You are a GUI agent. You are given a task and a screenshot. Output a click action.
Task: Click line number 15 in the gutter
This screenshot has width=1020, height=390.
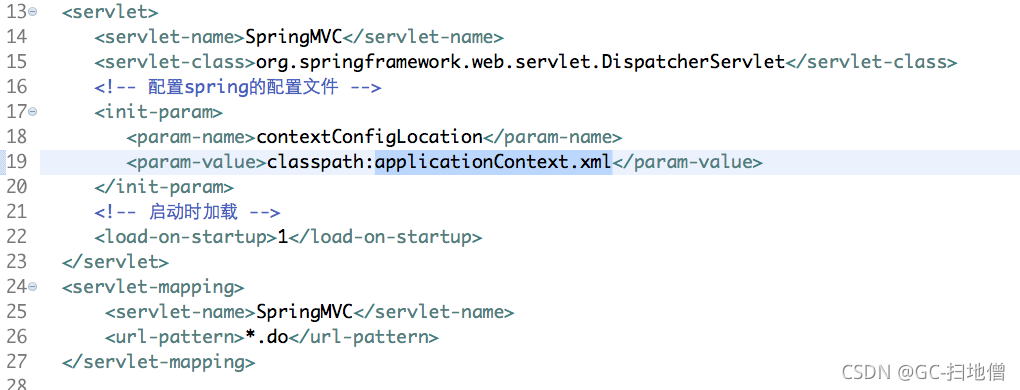click(16, 62)
